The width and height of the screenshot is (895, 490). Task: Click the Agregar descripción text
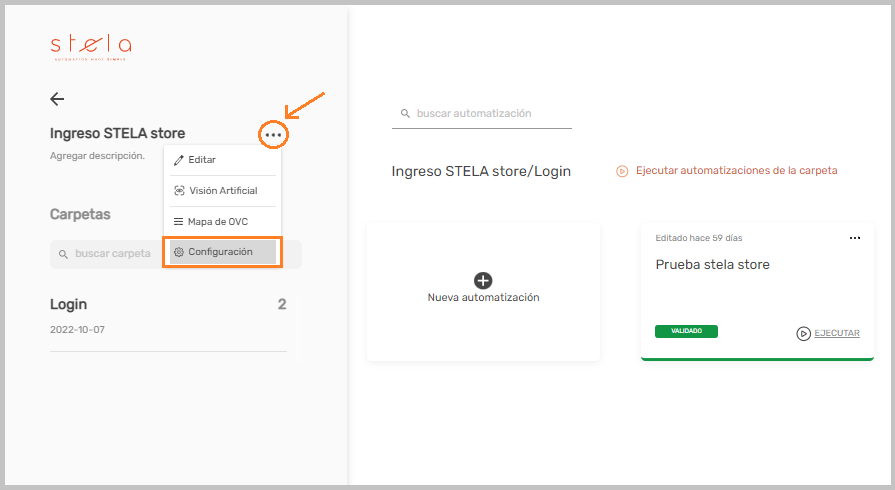click(97, 156)
